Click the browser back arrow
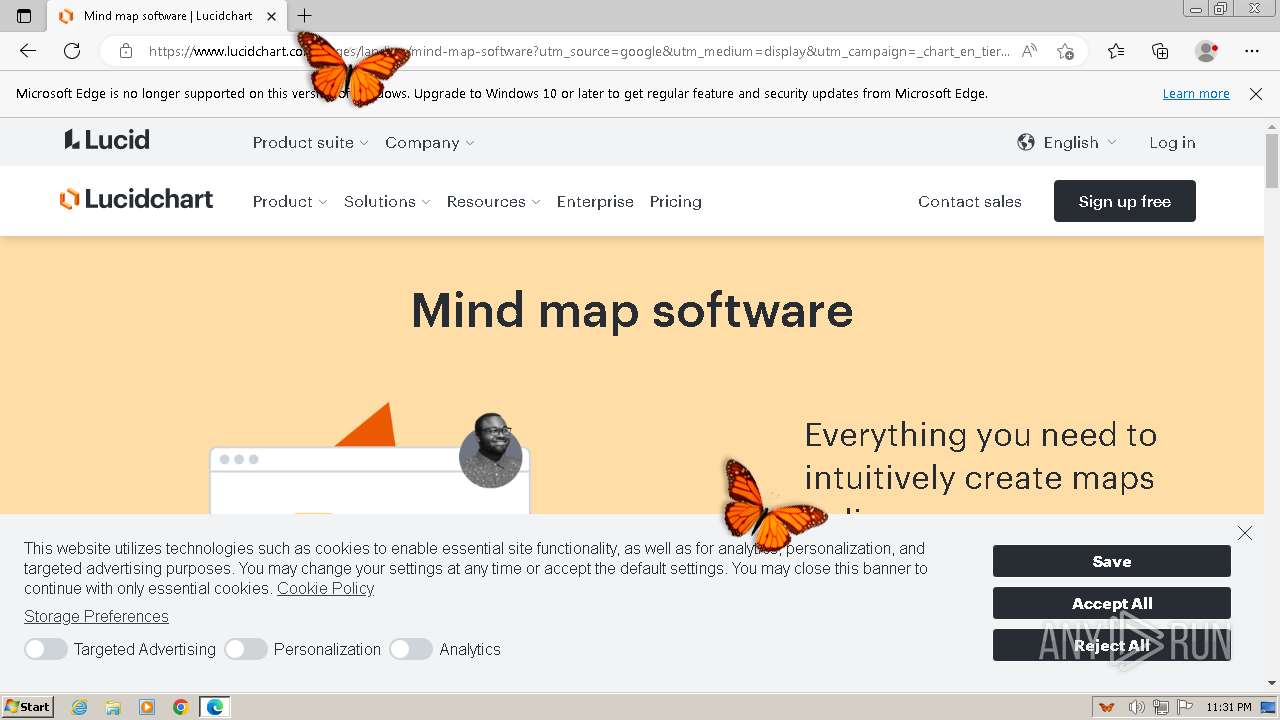The height and width of the screenshot is (720, 1280). click(x=28, y=51)
